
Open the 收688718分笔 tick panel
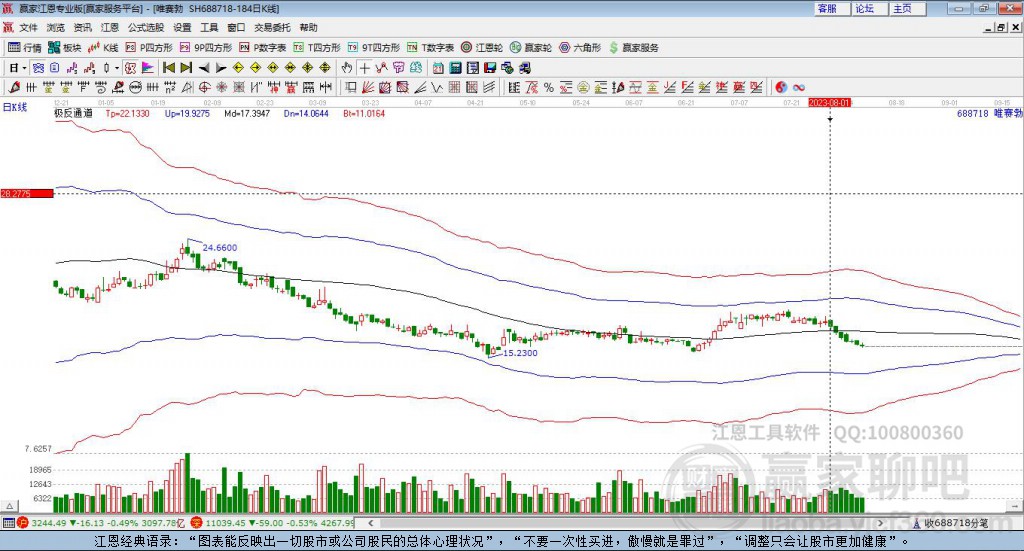[951, 523]
